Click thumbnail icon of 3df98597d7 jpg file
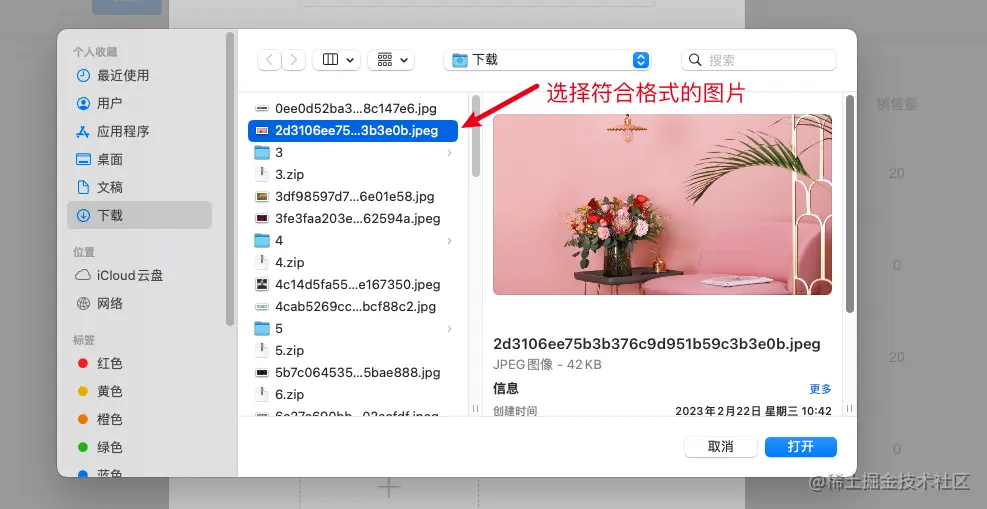This screenshot has height=509, width=987. [x=262, y=196]
